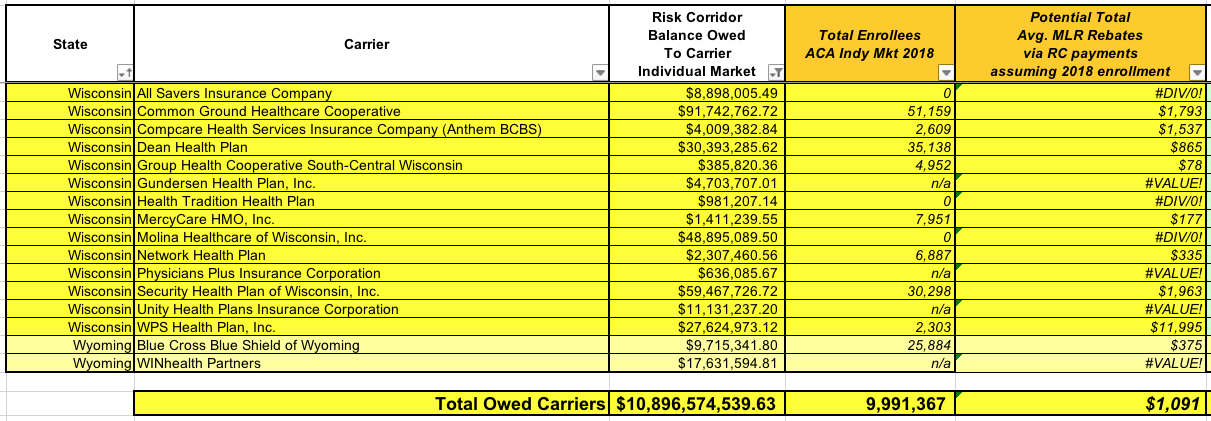Click the Total Owed Carriers label cell
This screenshot has width=1211, height=421.
[370, 404]
